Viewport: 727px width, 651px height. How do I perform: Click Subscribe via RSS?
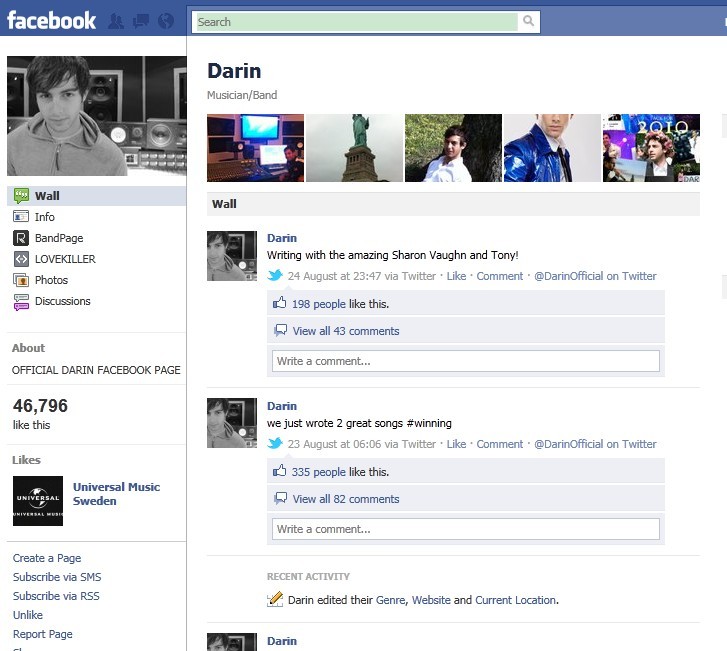56,596
